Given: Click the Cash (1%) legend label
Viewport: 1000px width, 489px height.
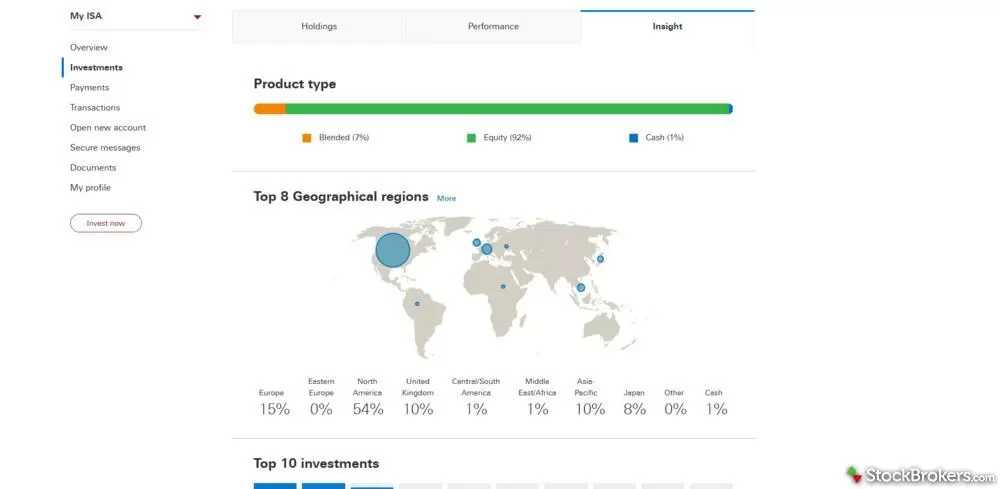Looking at the screenshot, I should 665,138.
